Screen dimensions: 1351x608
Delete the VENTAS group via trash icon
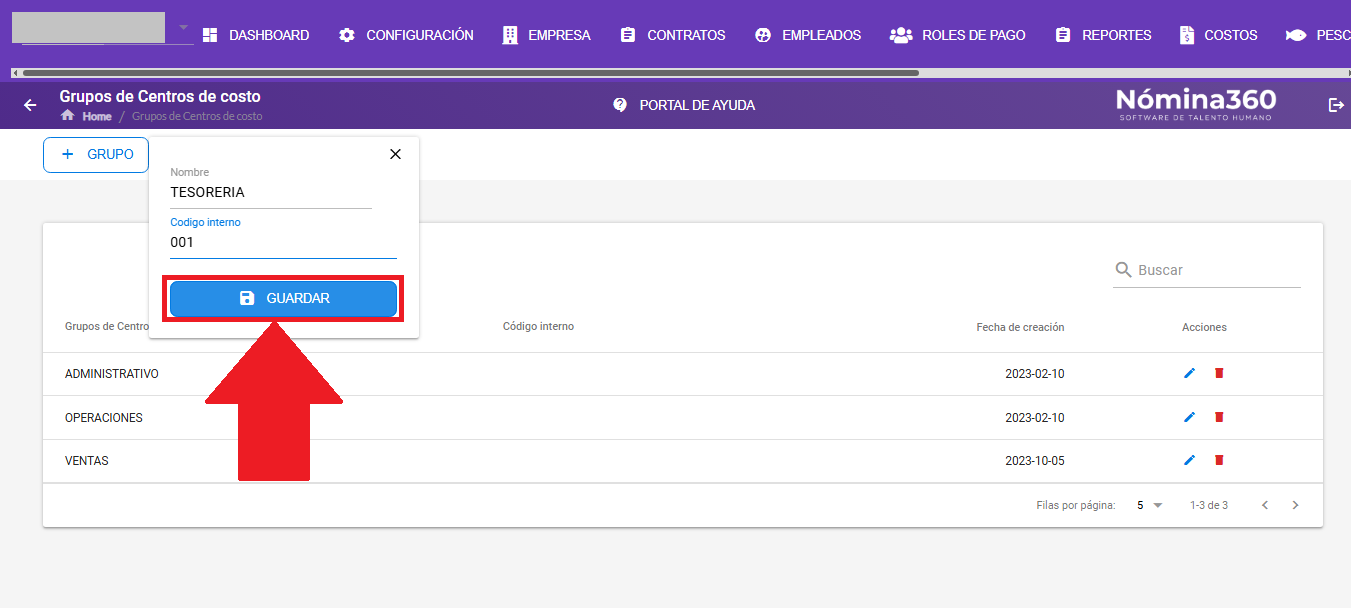coord(1218,460)
